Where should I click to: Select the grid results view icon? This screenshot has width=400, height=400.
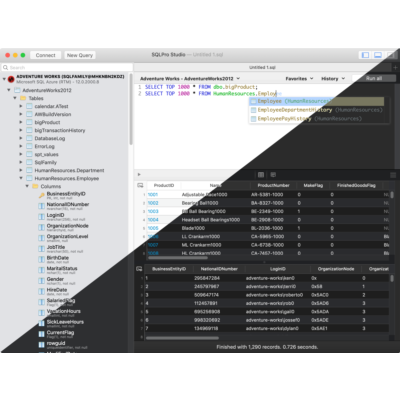pyautogui.click(x=261, y=175)
